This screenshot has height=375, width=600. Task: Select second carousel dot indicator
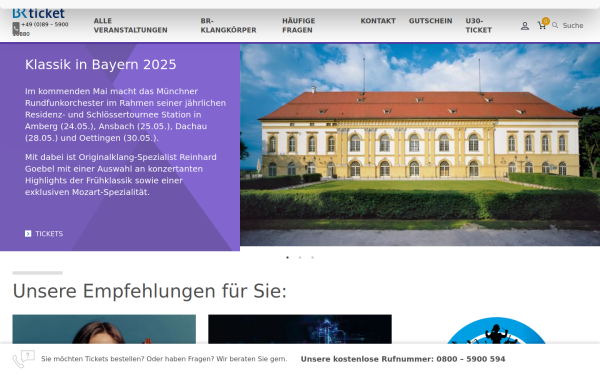(x=300, y=258)
